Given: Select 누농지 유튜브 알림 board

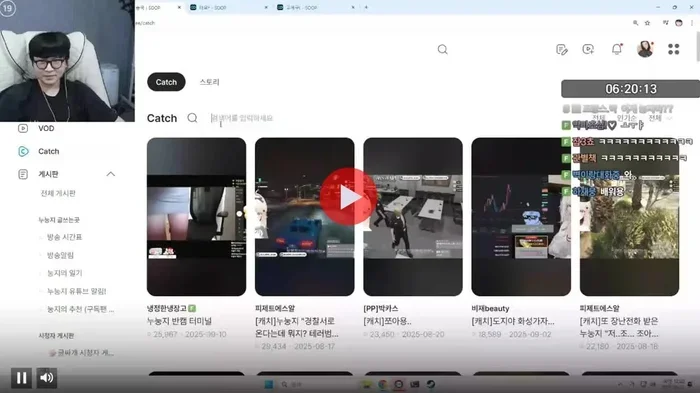Looking at the screenshot, I should click(77, 291).
